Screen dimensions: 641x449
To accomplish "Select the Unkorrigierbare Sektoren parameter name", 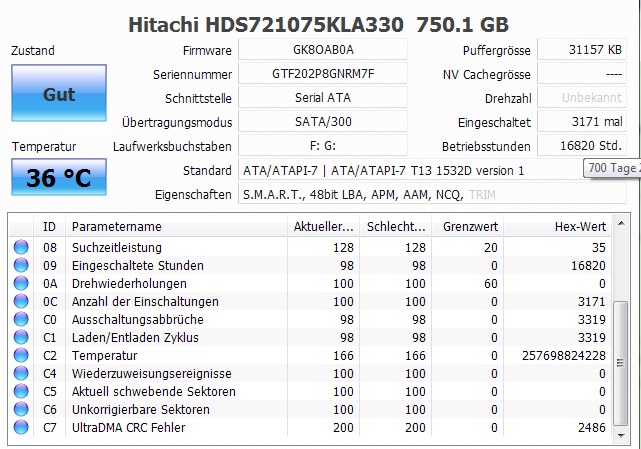I will (x=141, y=409).
